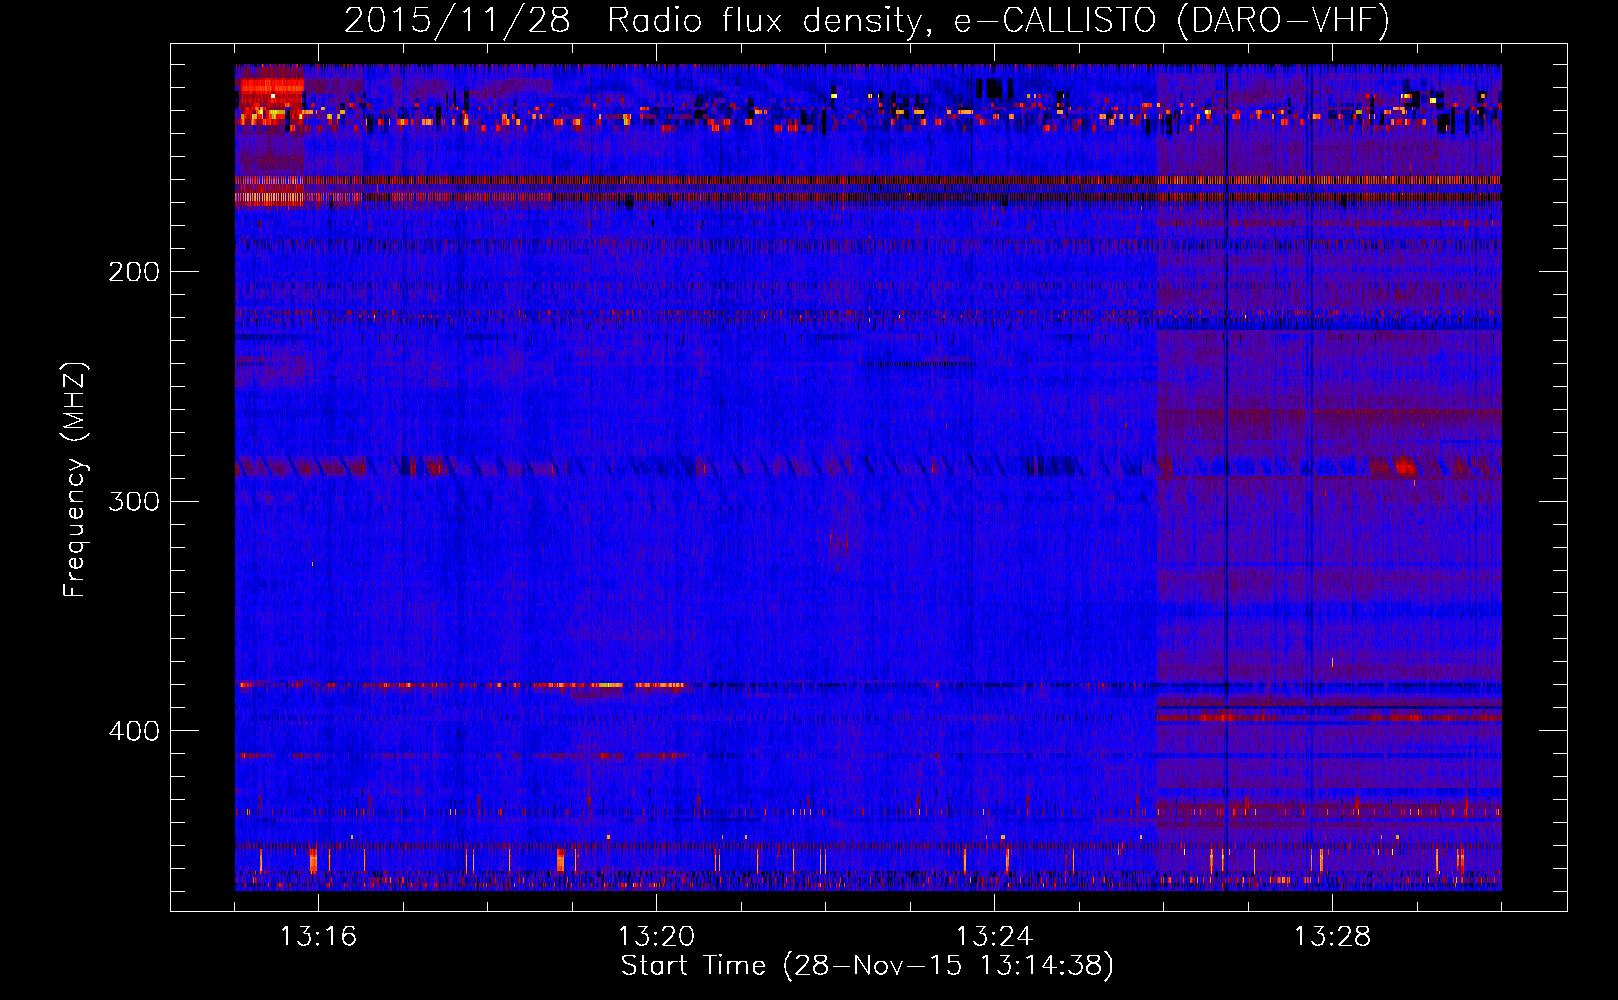Screen dimensions: 1618x1000
Task: Click the red hotspot near 13:29 below 300 MHz
Action: click(1404, 467)
